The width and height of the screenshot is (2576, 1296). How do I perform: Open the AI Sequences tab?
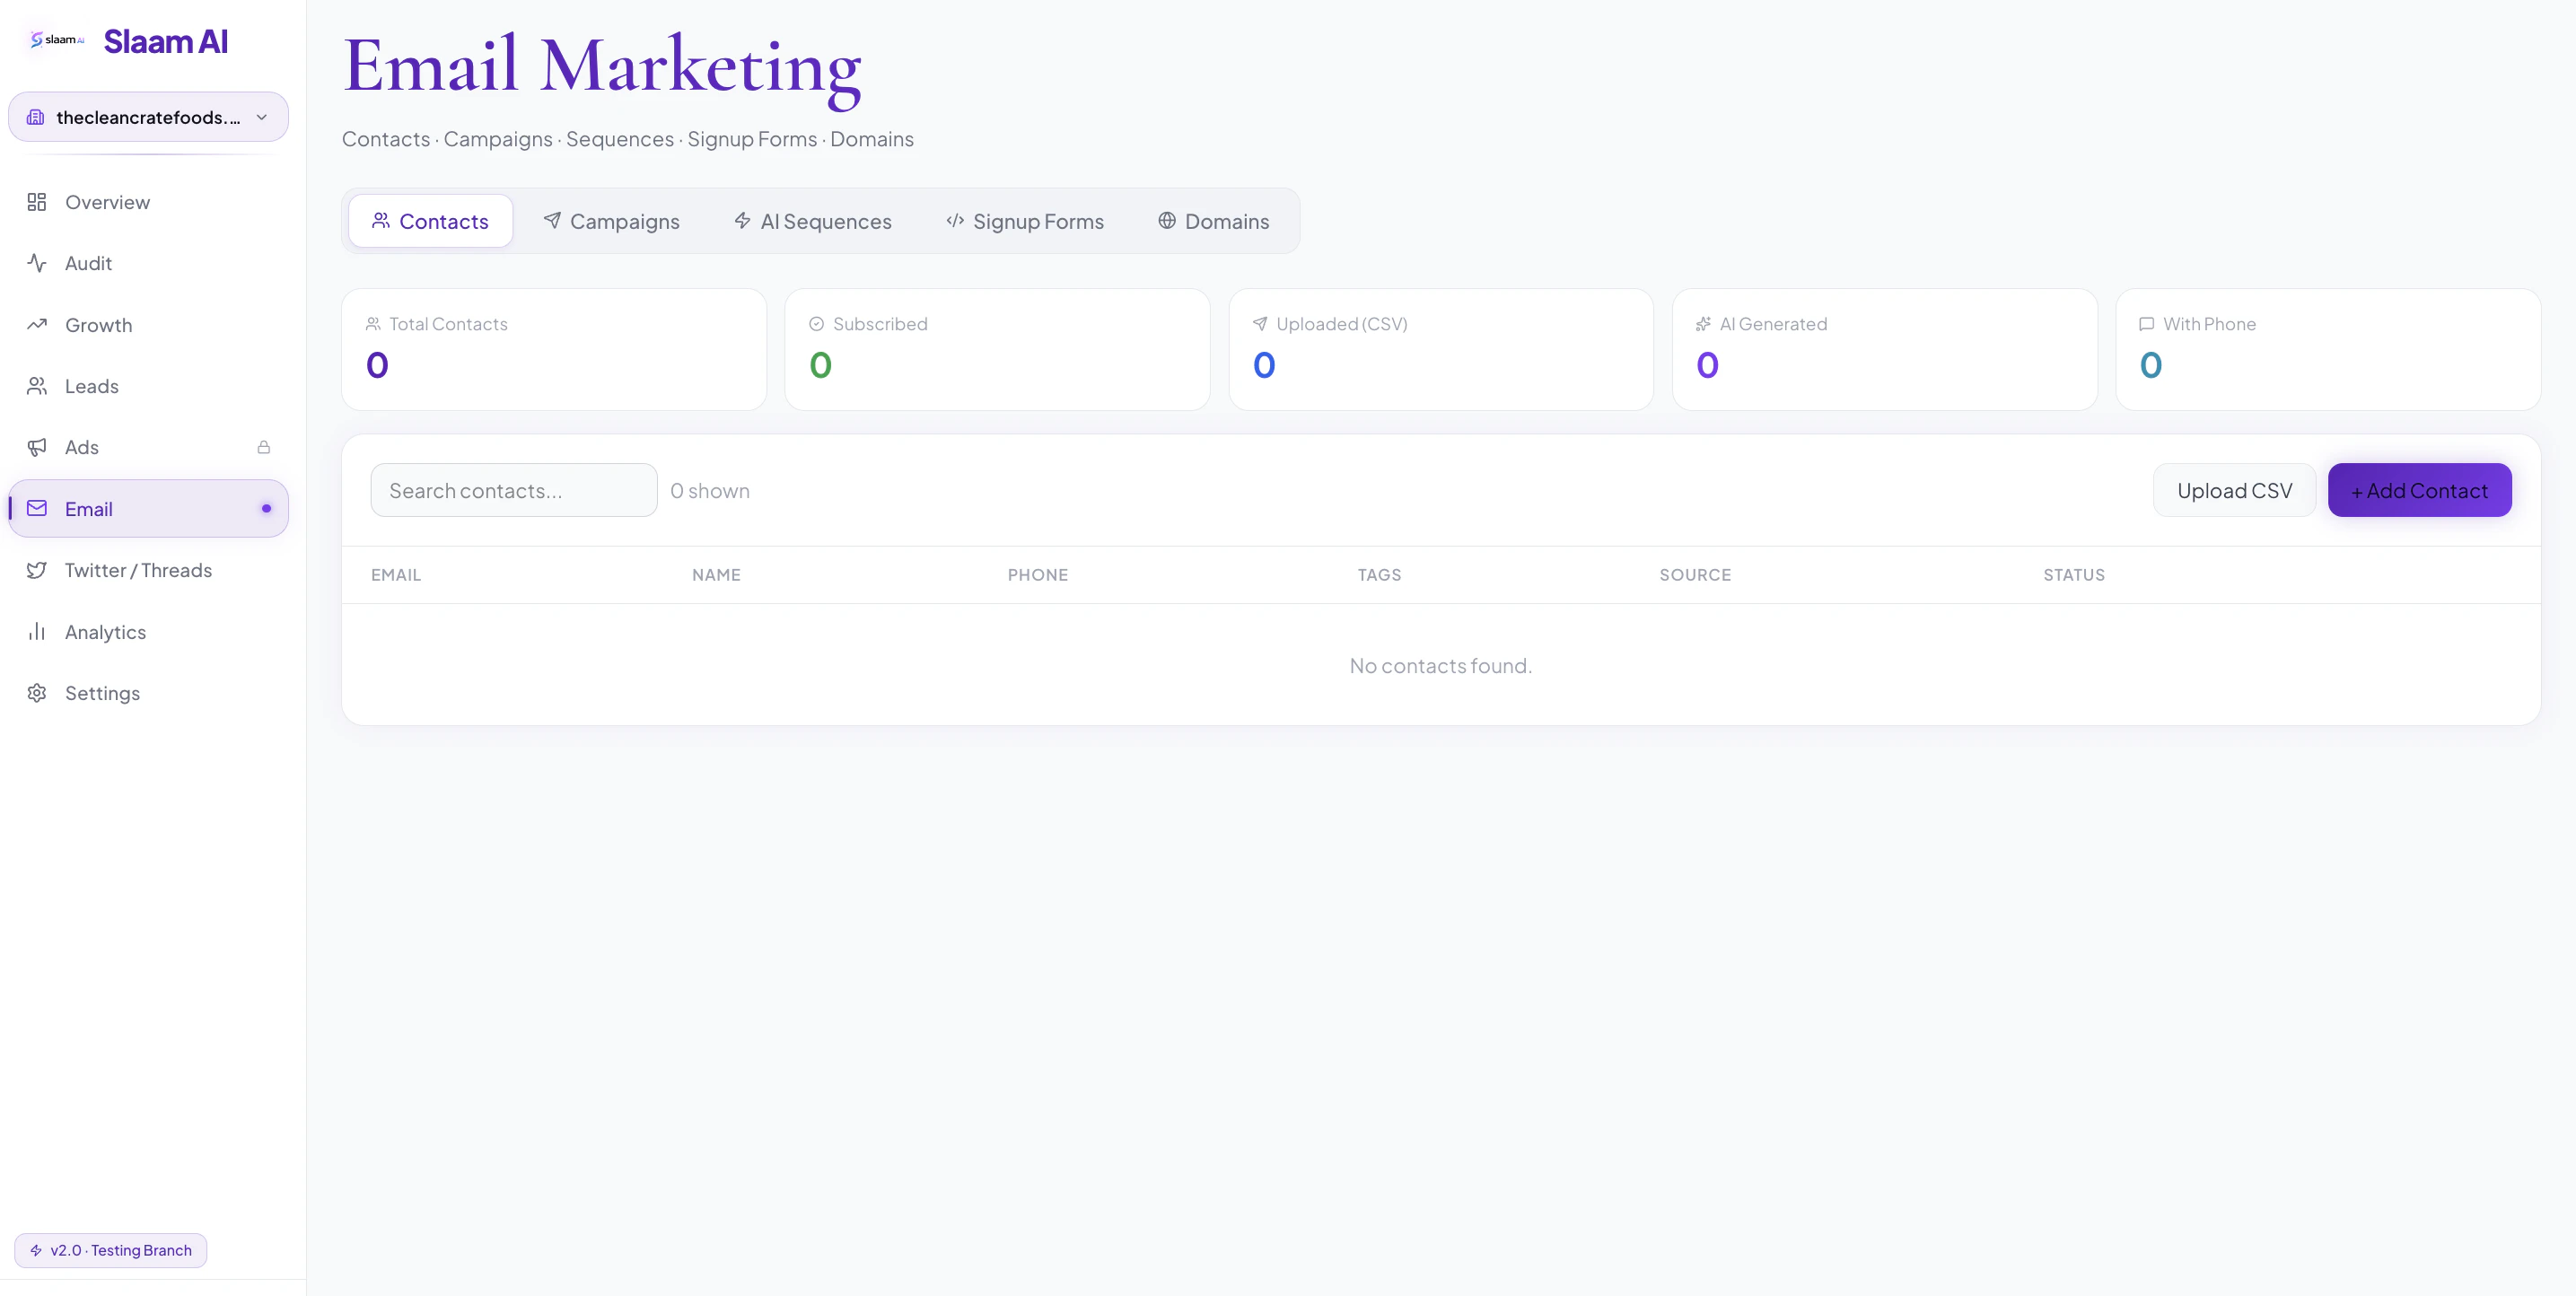click(x=812, y=221)
